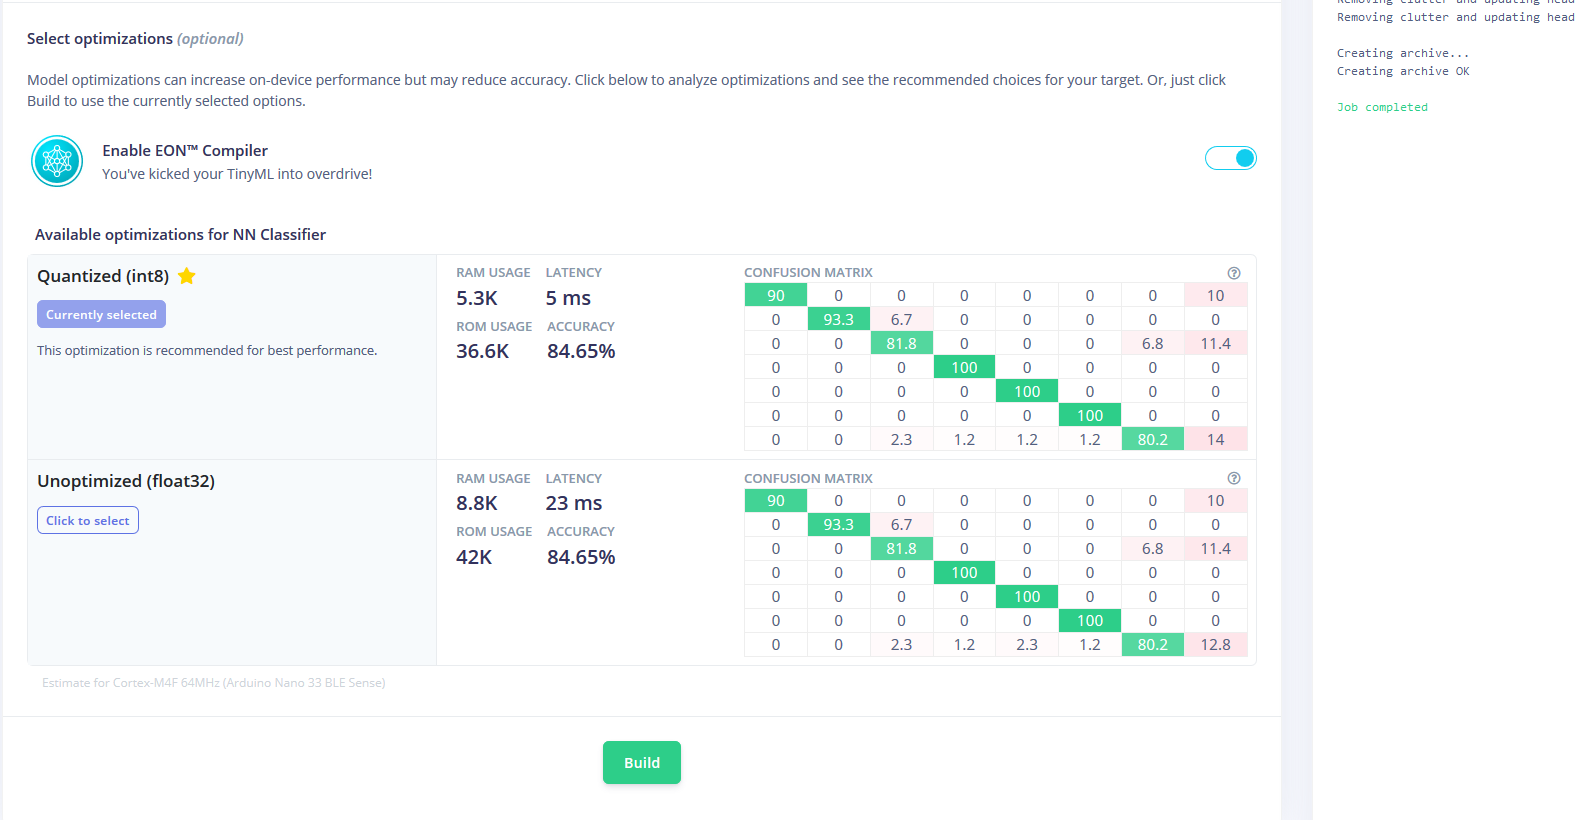Click the 36.6K ROM usage value

point(483,351)
